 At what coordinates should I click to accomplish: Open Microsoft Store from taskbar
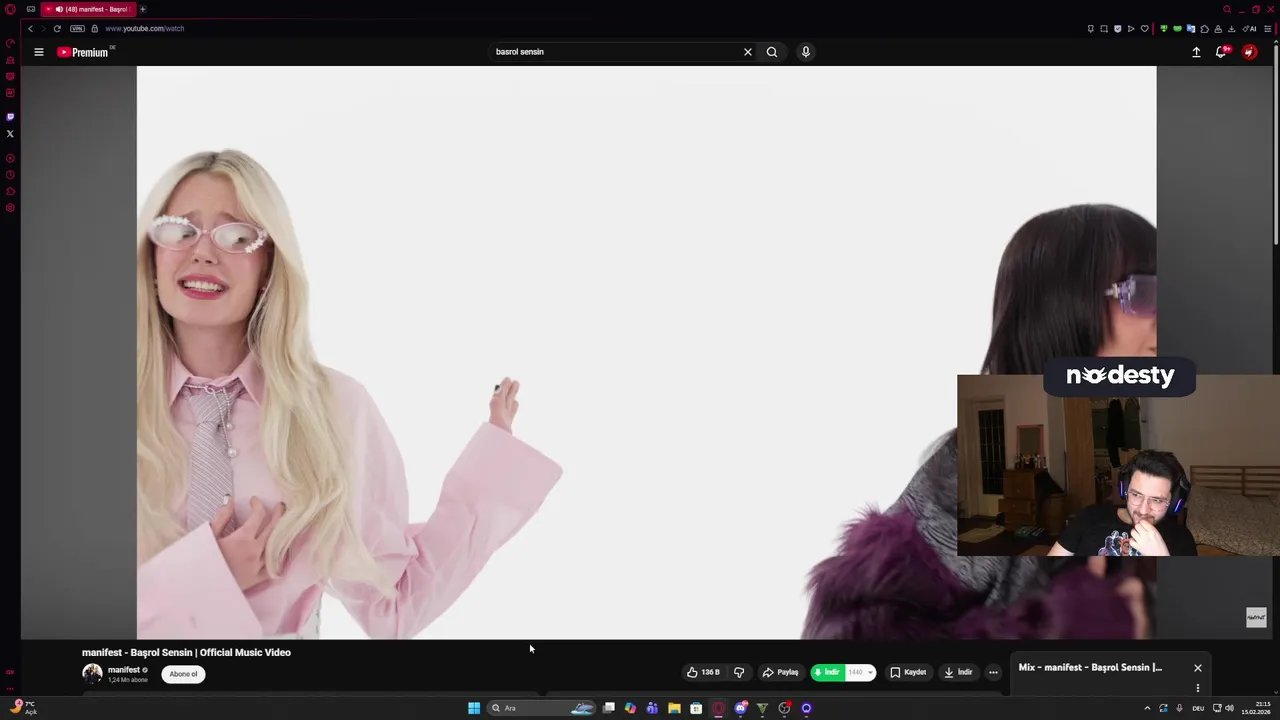point(696,708)
